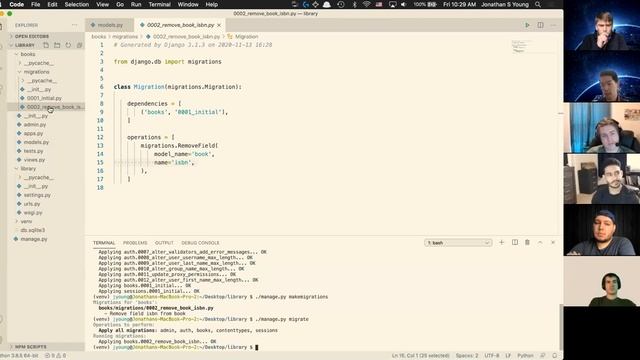Select db.sqlite3 file in explorer
The image size is (640, 360).
click(33, 230)
